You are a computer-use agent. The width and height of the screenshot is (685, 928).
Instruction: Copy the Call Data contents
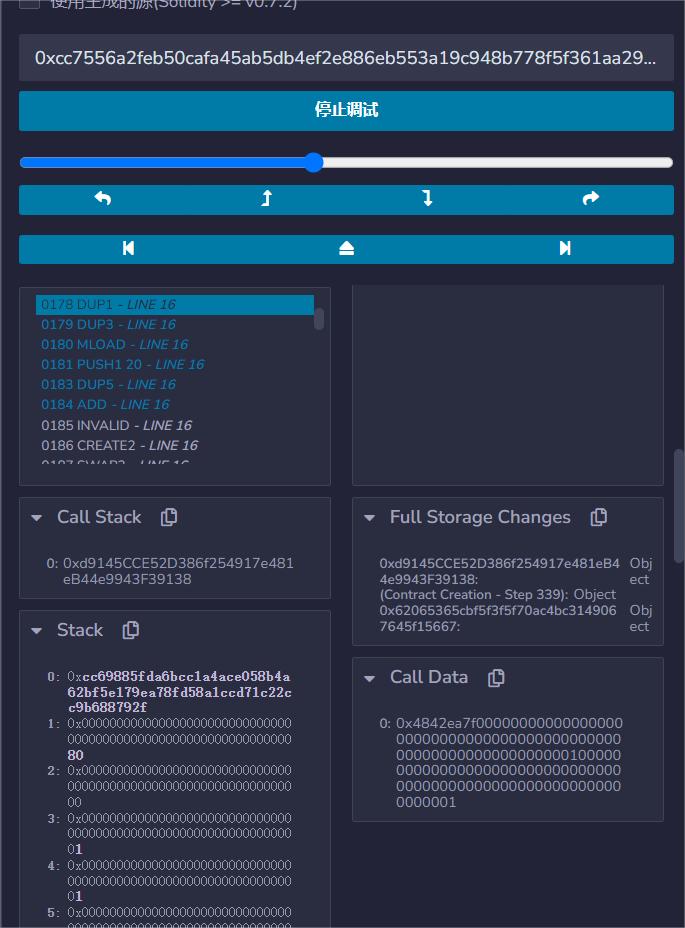click(x=496, y=678)
